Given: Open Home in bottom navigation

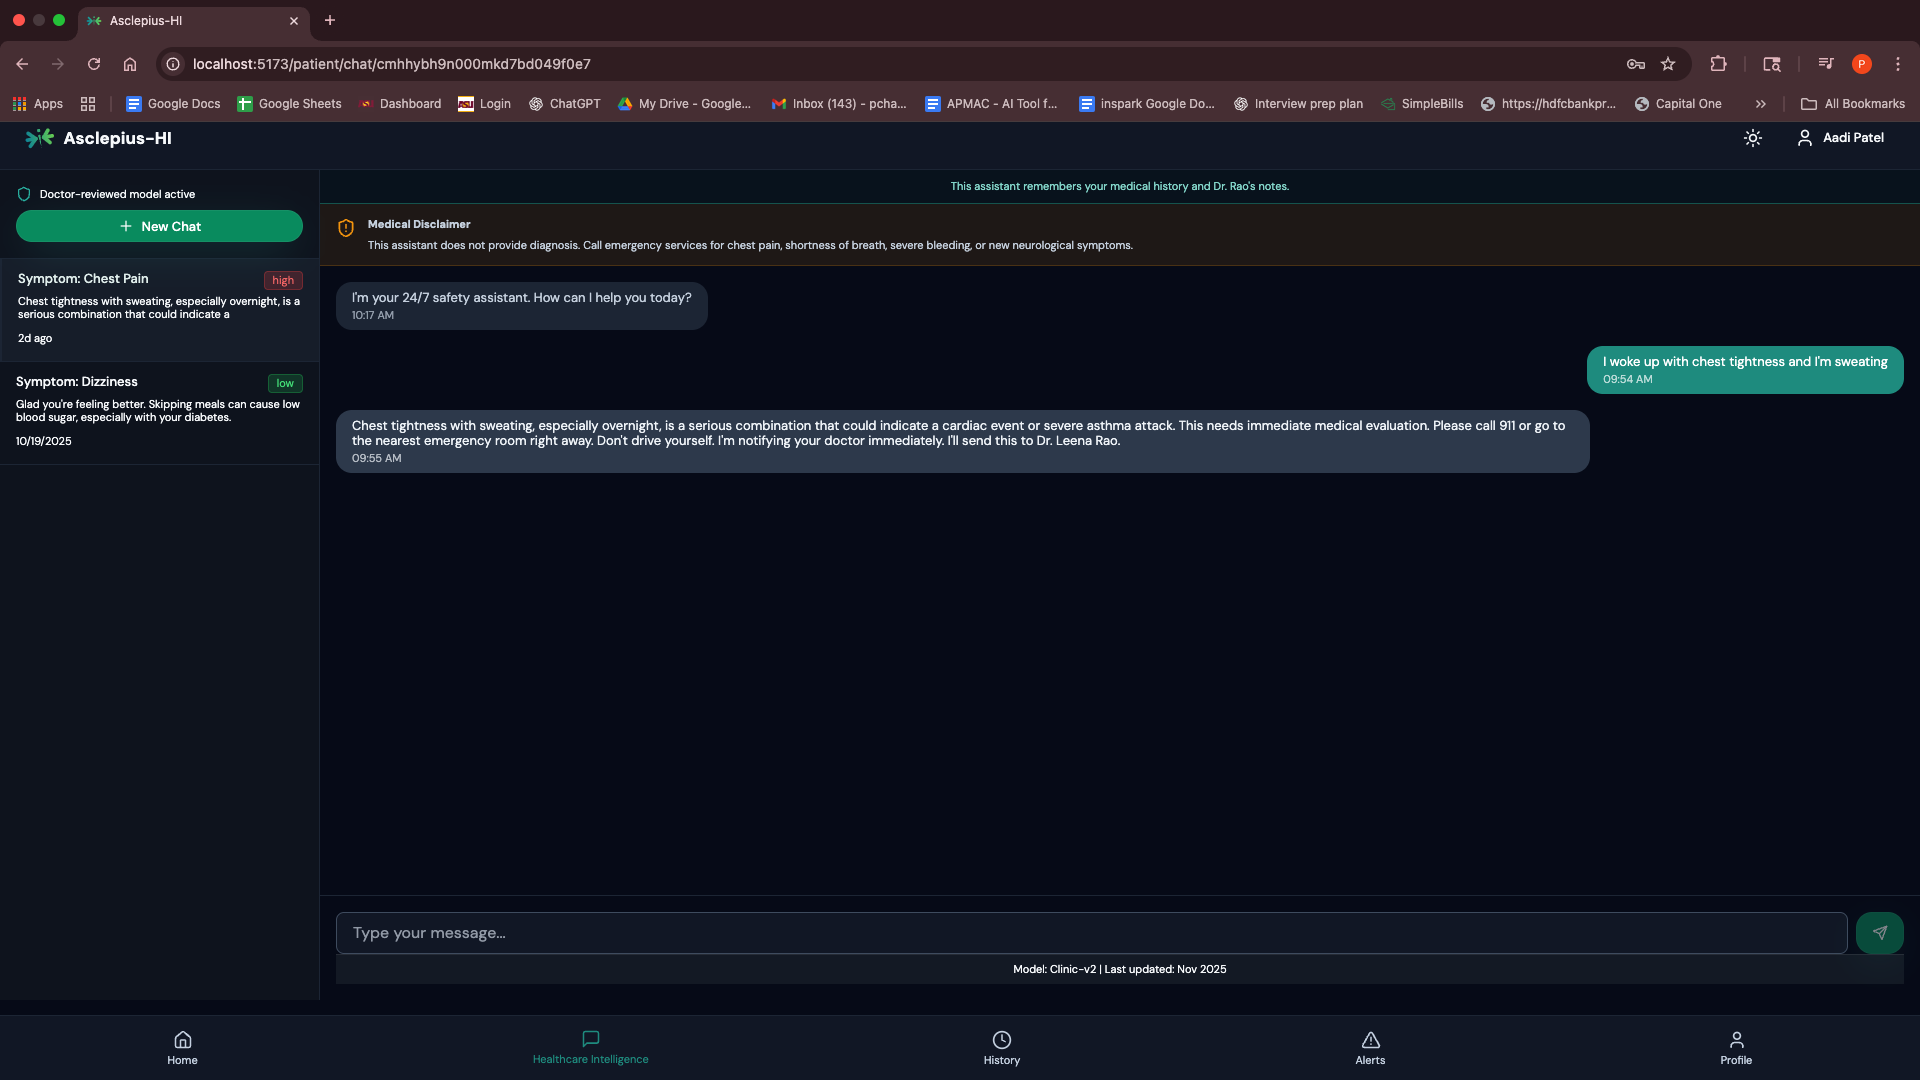Looking at the screenshot, I should tap(182, 1048).
